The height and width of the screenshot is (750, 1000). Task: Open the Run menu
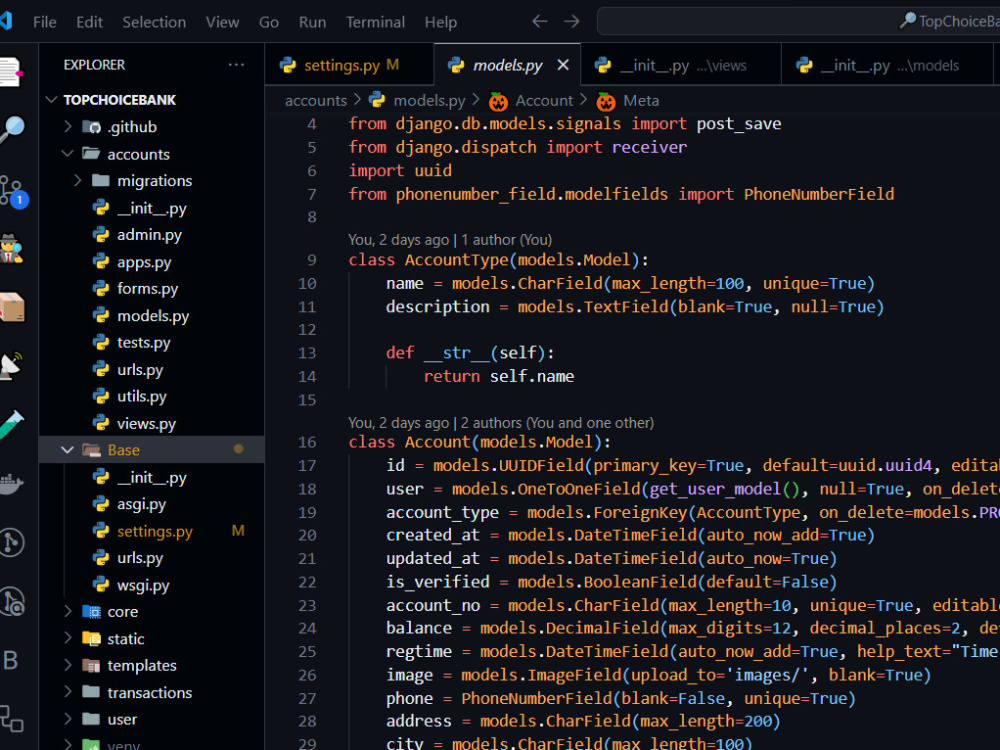click(x=312, y=22)
